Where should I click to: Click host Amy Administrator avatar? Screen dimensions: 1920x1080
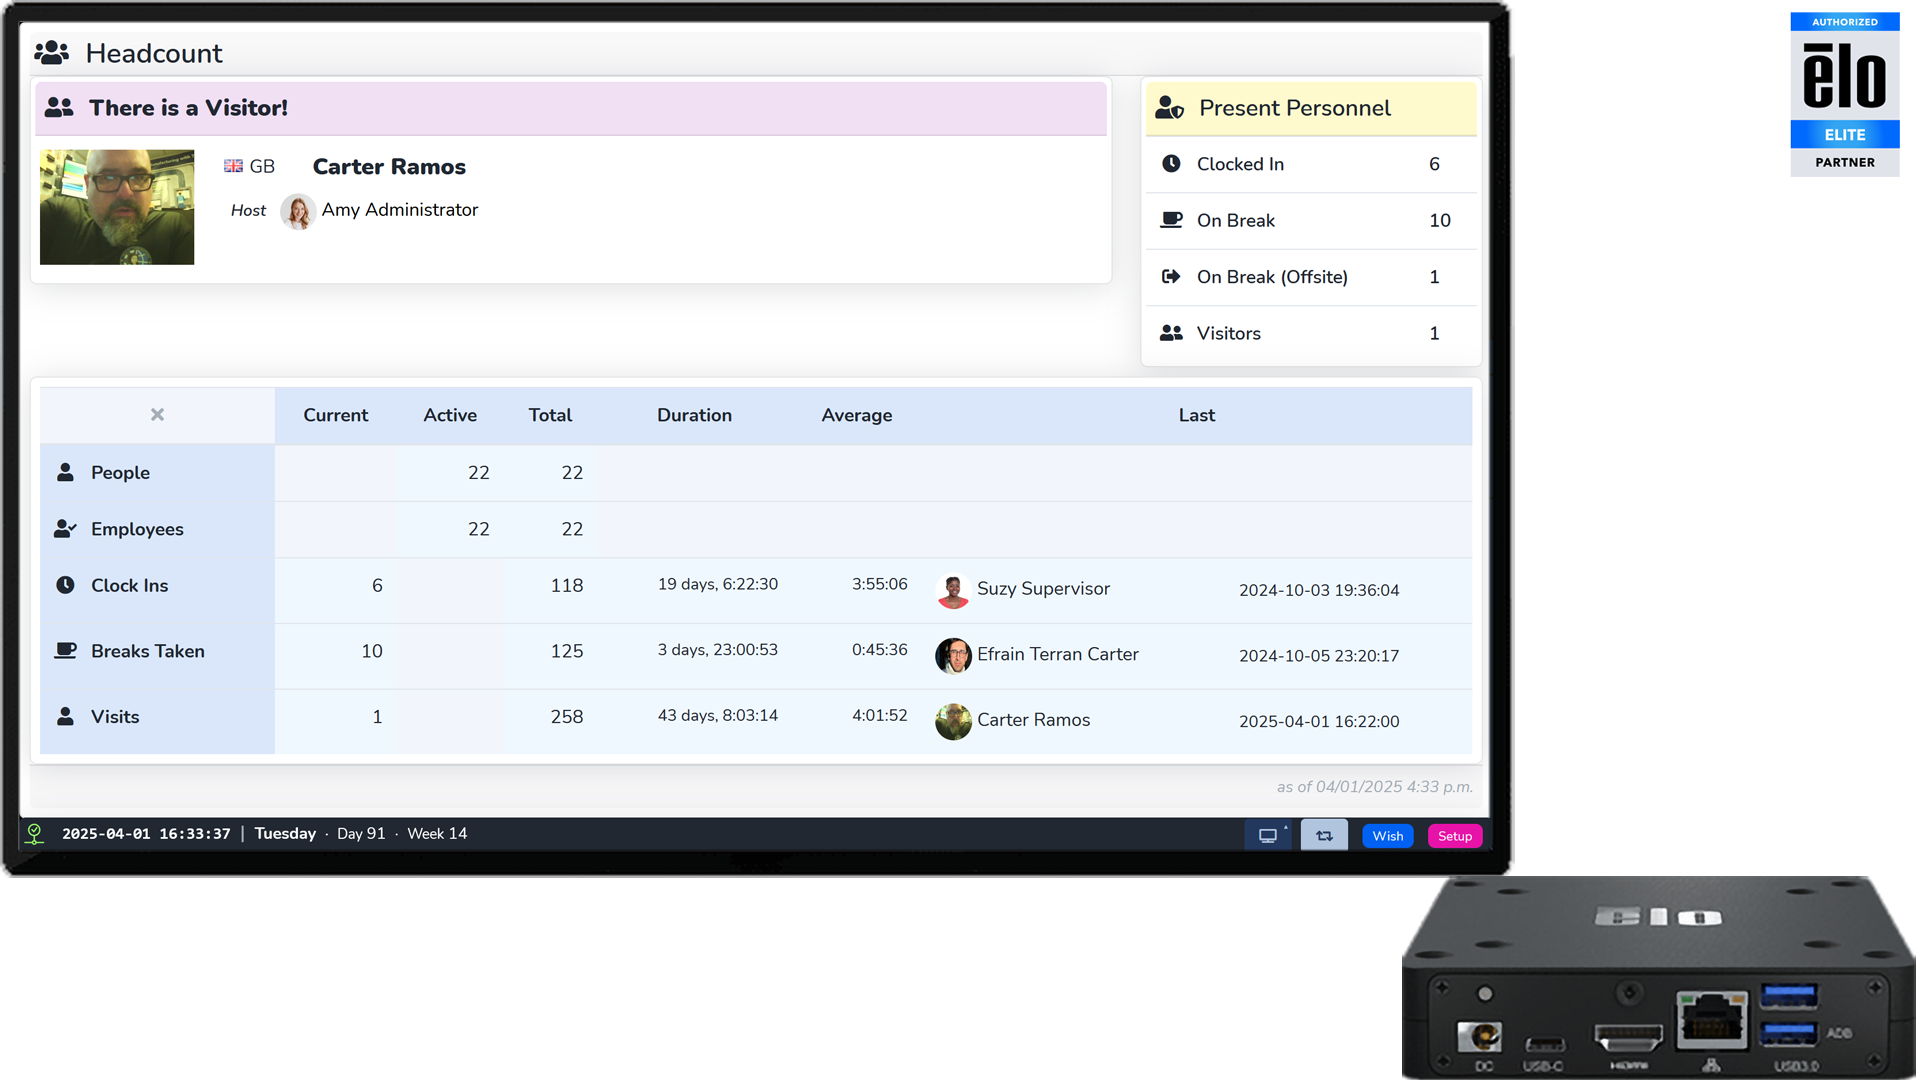pos(298,211)
